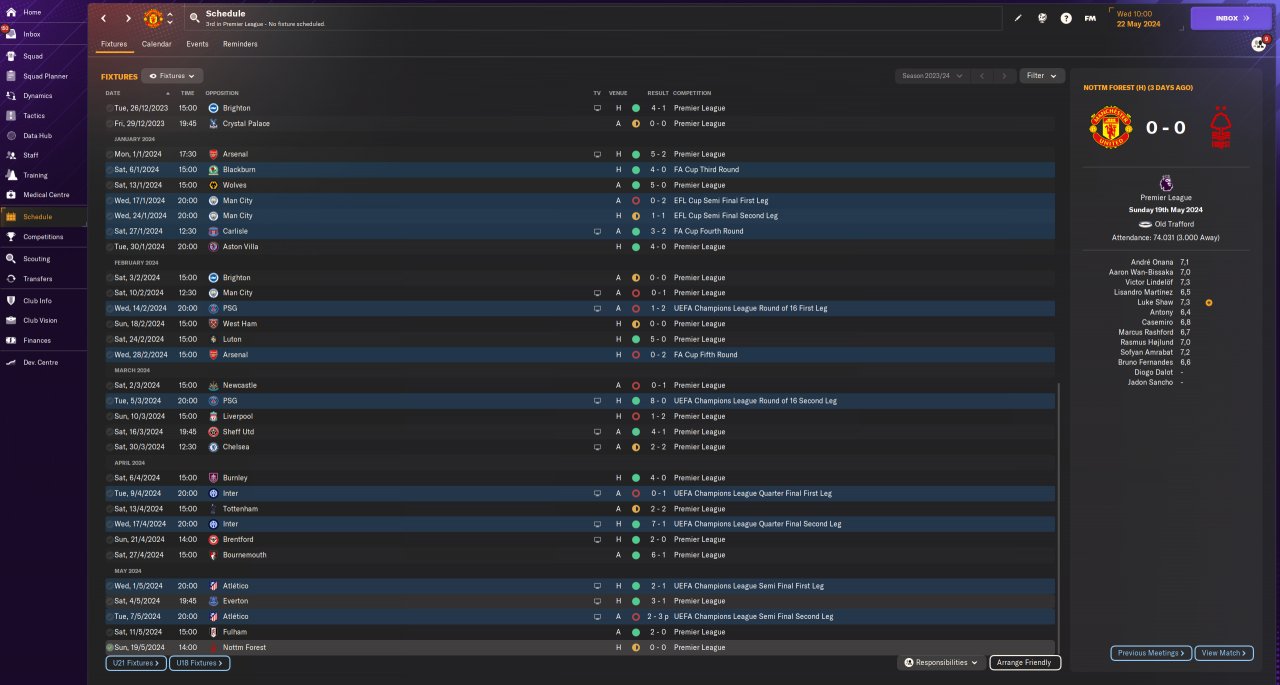Click the Manchester United club badge in header
This screenshot has width=1280, height=685.
[153, 18]
